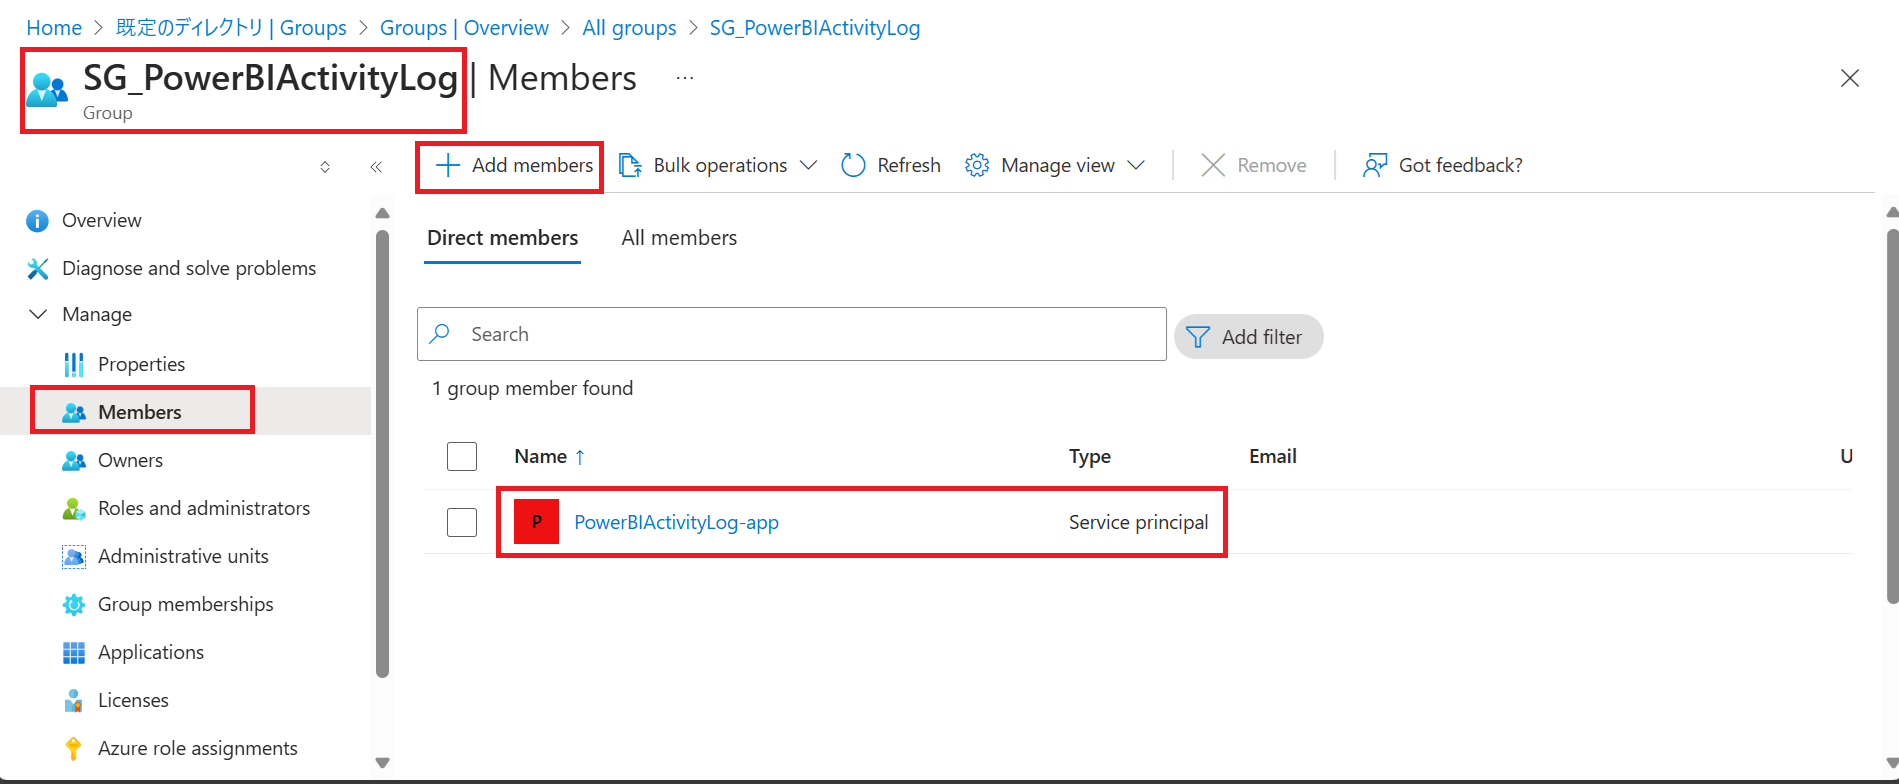The height and width of the screenshot is (784, 1899).
Task: Click the Add filter button
Action: pyautogui.click(x=1248, y=337)
